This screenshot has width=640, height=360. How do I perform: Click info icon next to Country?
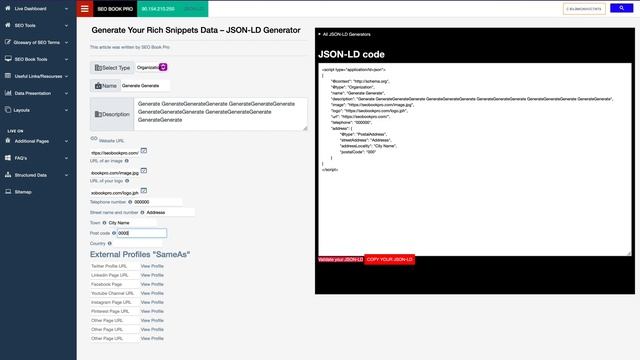tap(109, 244)
